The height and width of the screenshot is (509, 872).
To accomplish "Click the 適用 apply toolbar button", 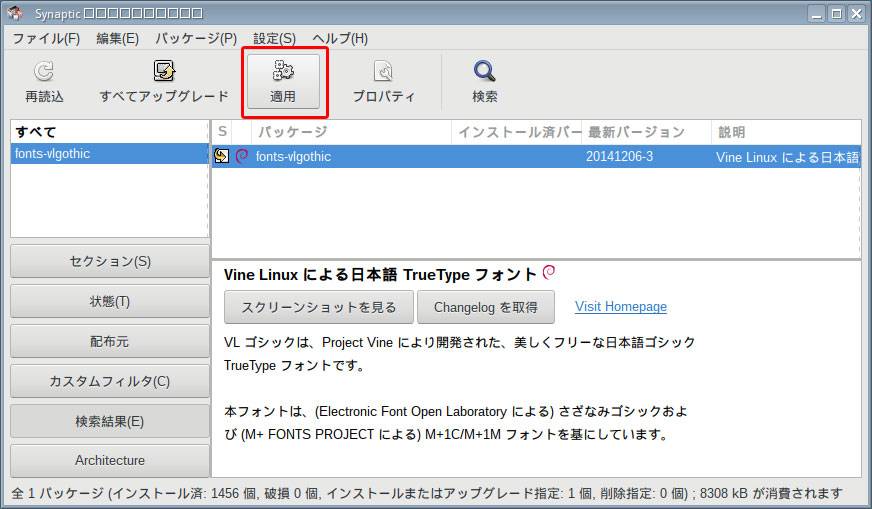I will [x=284, y=81].
